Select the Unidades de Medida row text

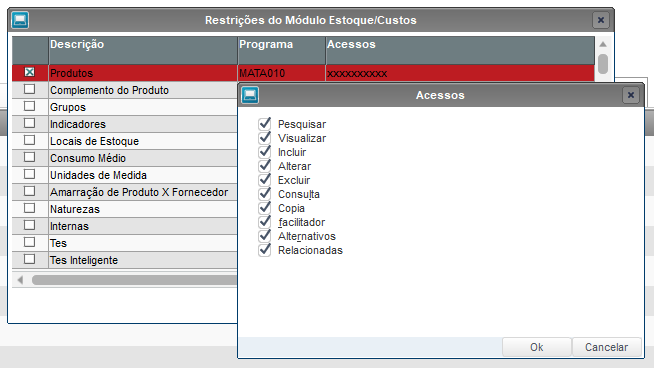tap(98, 175)
